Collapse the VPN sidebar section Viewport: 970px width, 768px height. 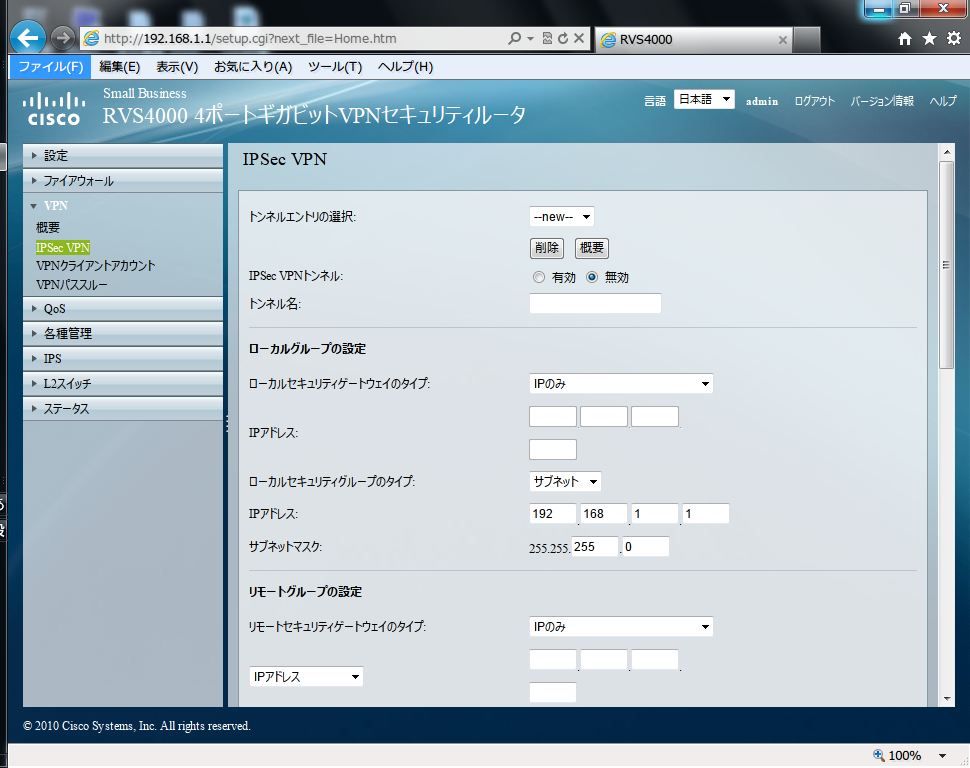click(122, 205)
